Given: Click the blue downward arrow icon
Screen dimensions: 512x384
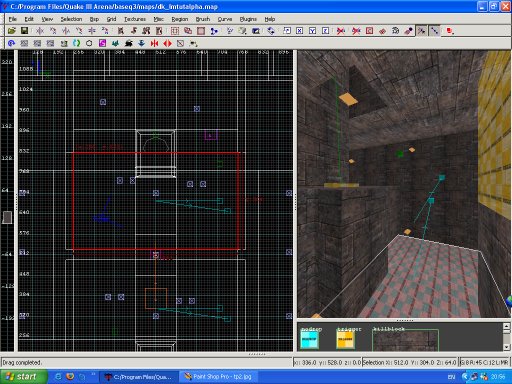Looking at the screenshot, I should point(141,43).
